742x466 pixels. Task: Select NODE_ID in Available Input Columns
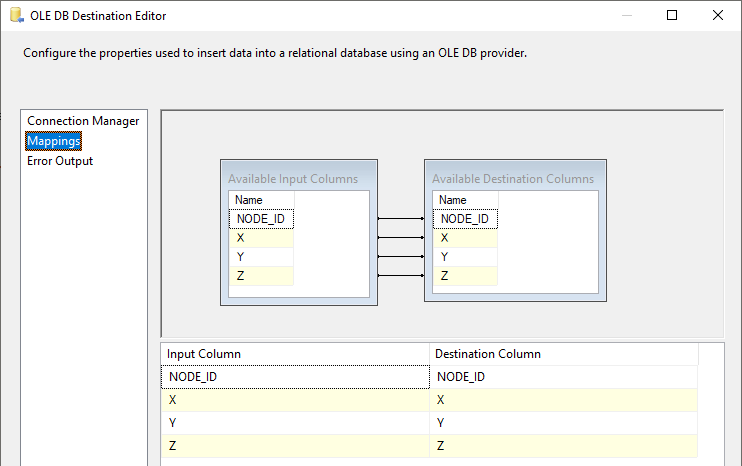(261, 219)
